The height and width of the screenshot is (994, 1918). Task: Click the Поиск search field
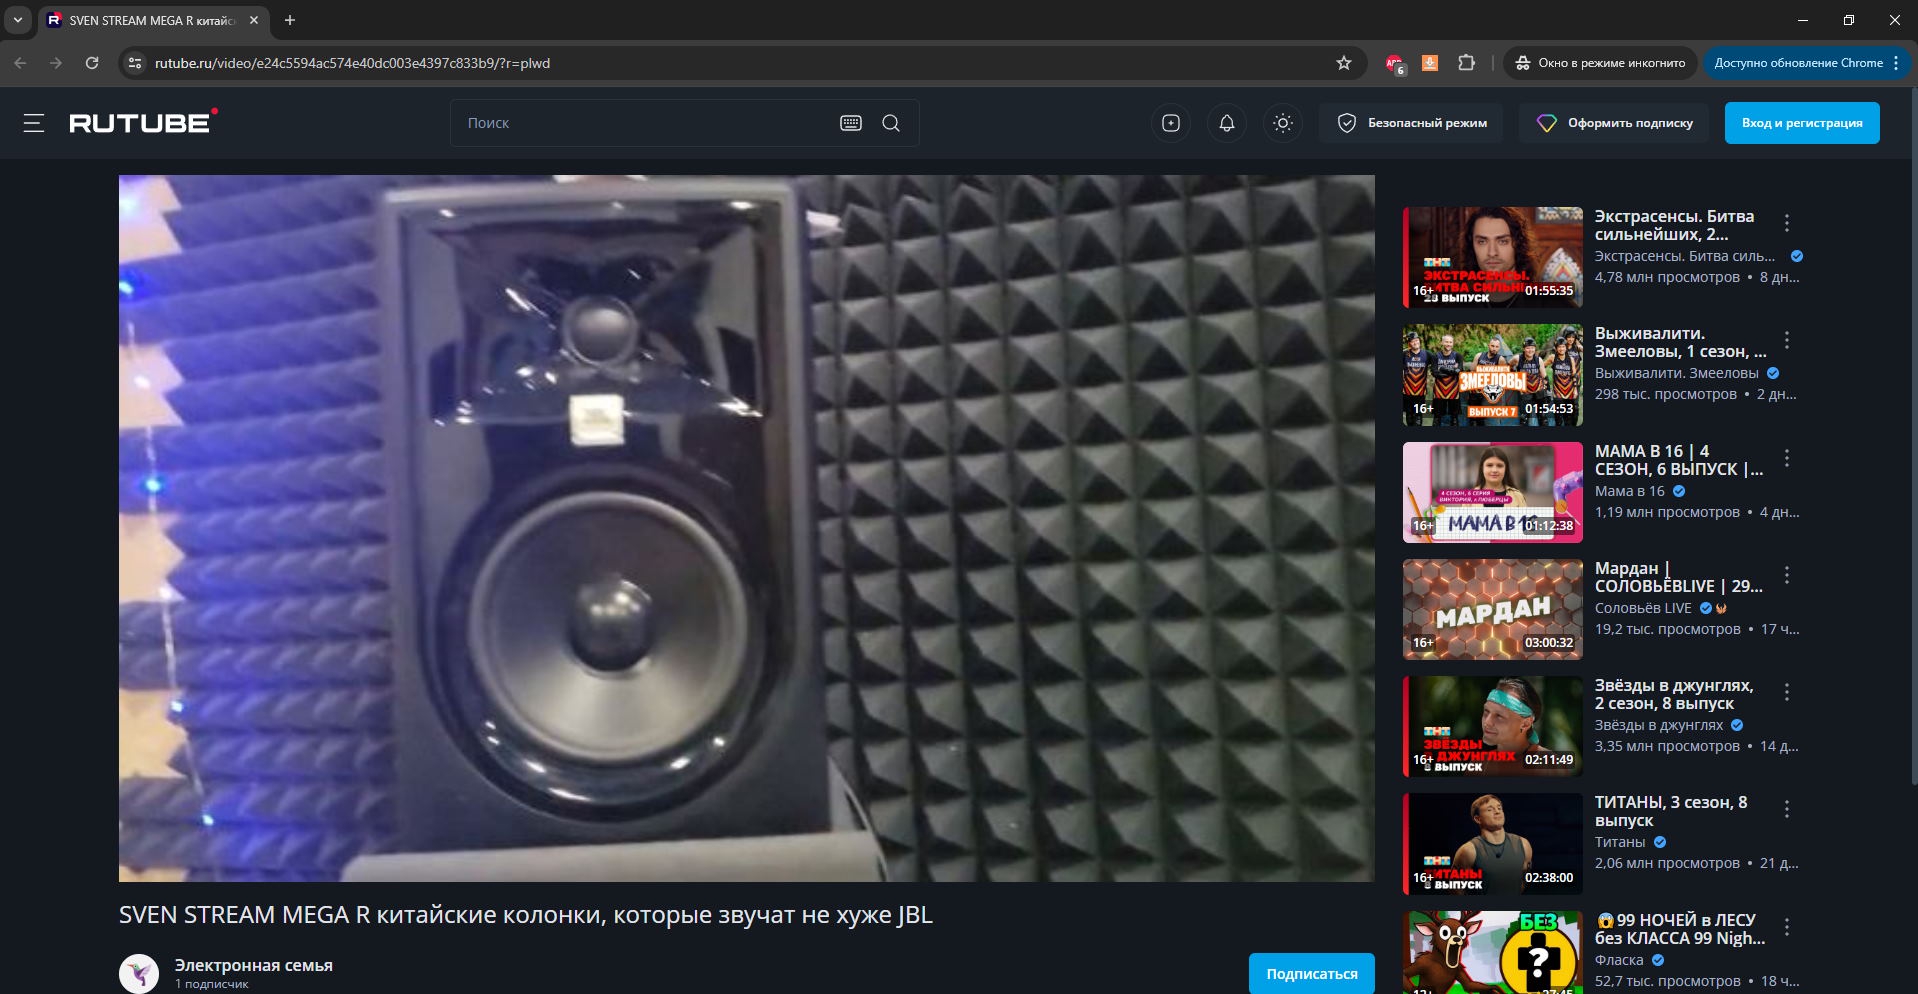coord(640,123)
